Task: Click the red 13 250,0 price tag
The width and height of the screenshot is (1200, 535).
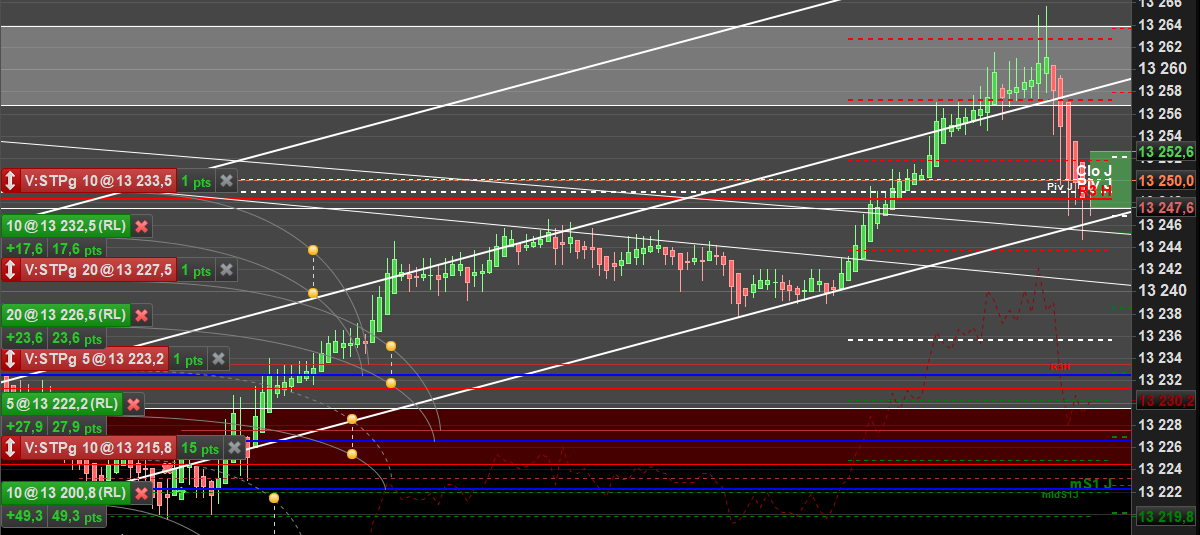Action: pos(1166,181)
